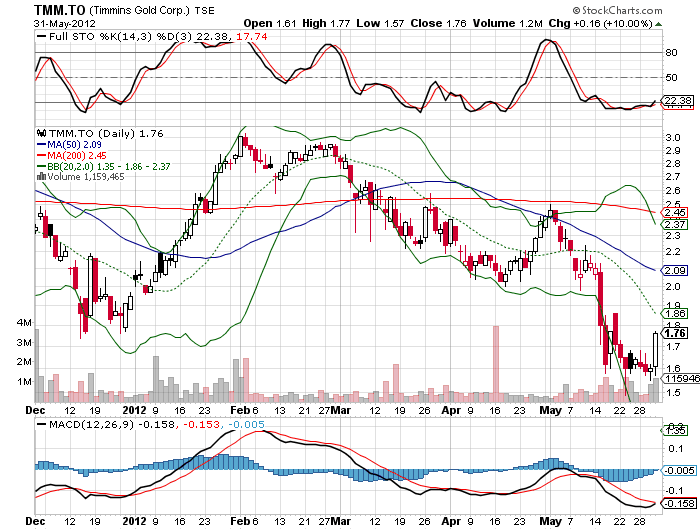
Task: Click the 115946 volume tag
Action: [681, 379]
